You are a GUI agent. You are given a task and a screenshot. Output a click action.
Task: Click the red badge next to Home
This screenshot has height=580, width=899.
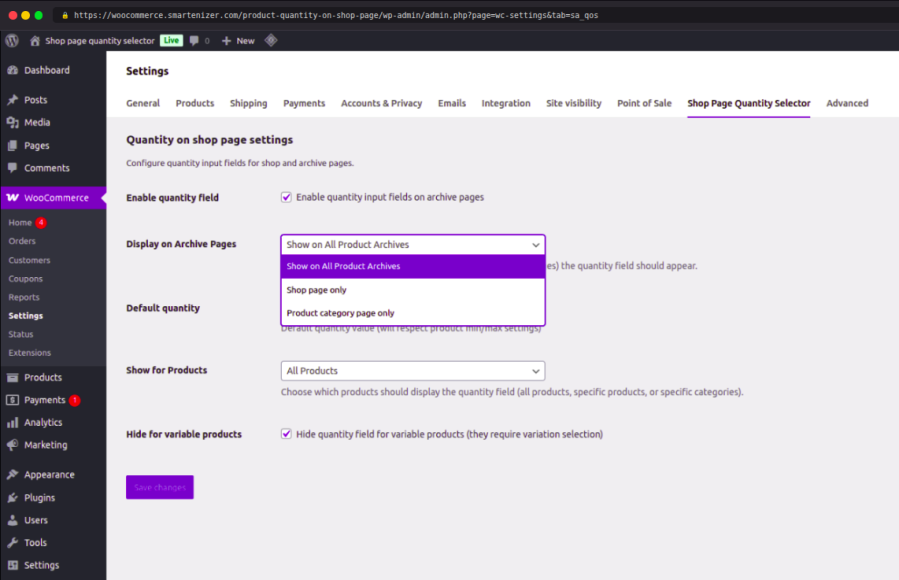[41, 222]
